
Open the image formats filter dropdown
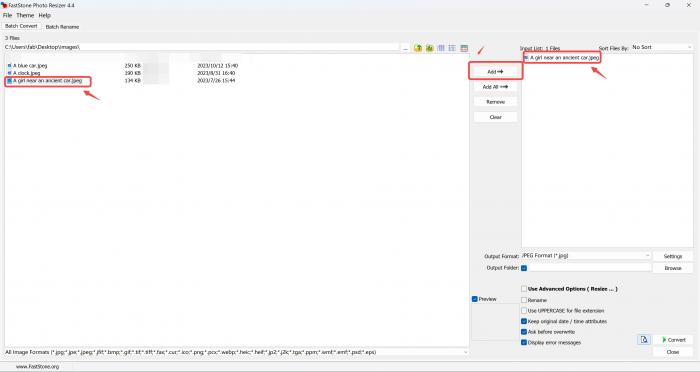coord(237,352)
